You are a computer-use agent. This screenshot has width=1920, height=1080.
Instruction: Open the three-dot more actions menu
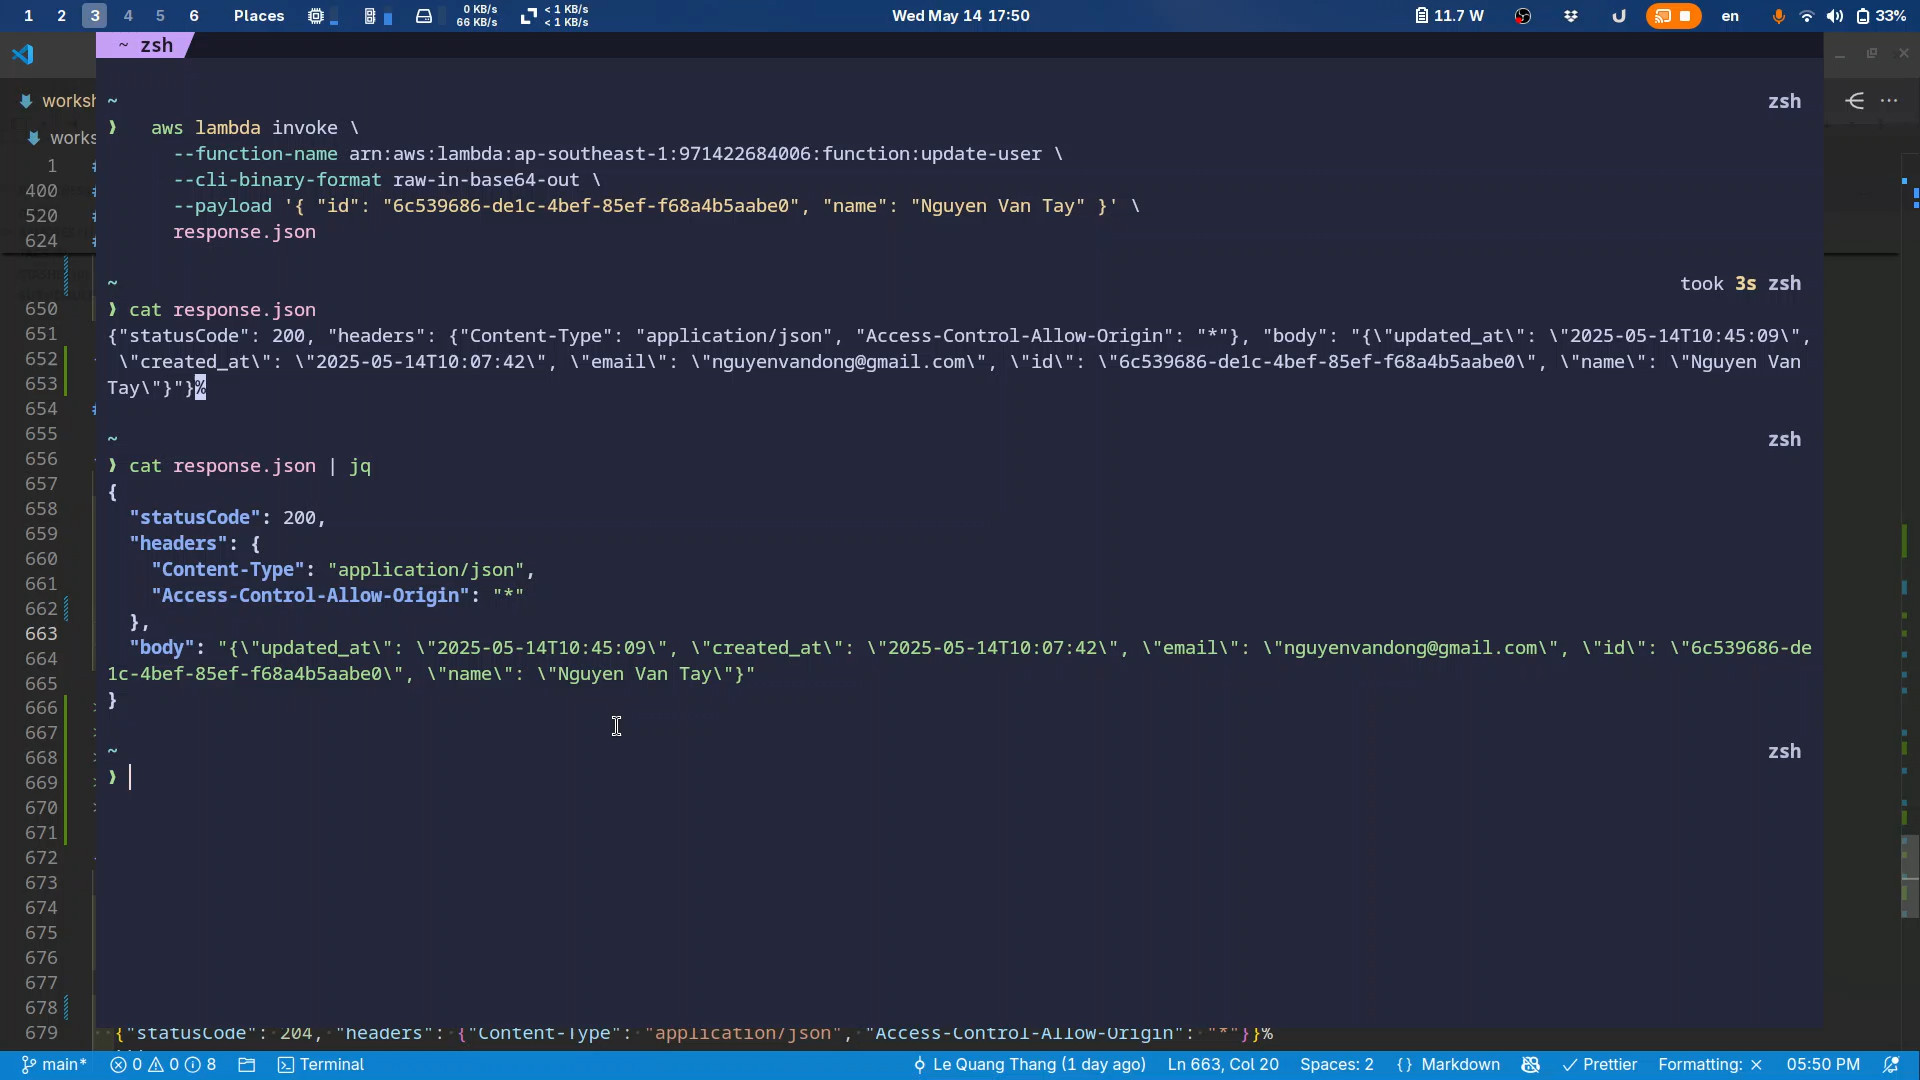(1889, 101)
